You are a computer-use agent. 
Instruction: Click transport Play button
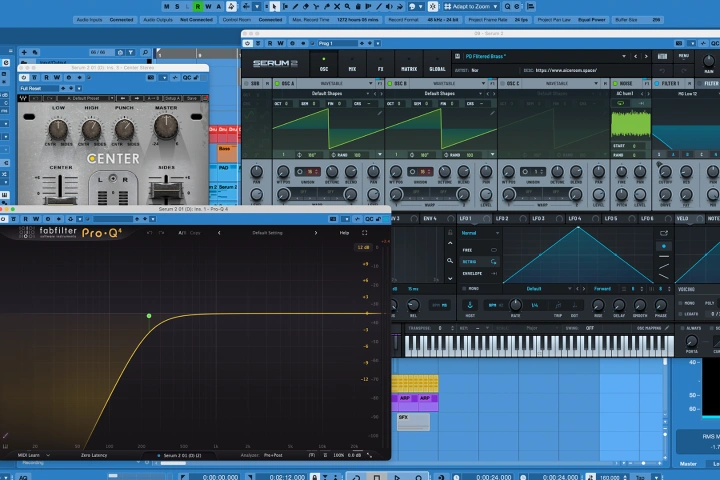[x=397, y=477]
